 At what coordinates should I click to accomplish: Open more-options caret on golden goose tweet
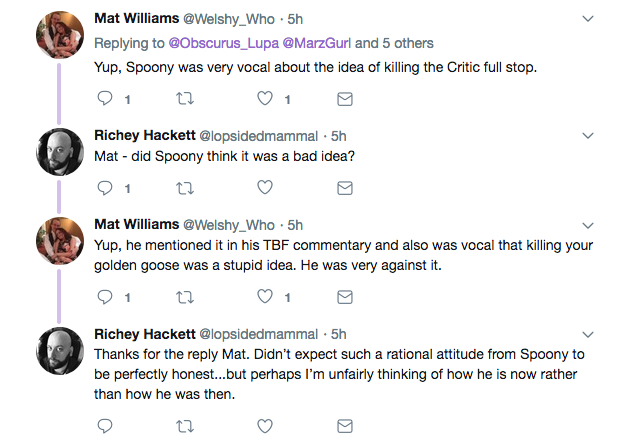[x=587, y=224]
